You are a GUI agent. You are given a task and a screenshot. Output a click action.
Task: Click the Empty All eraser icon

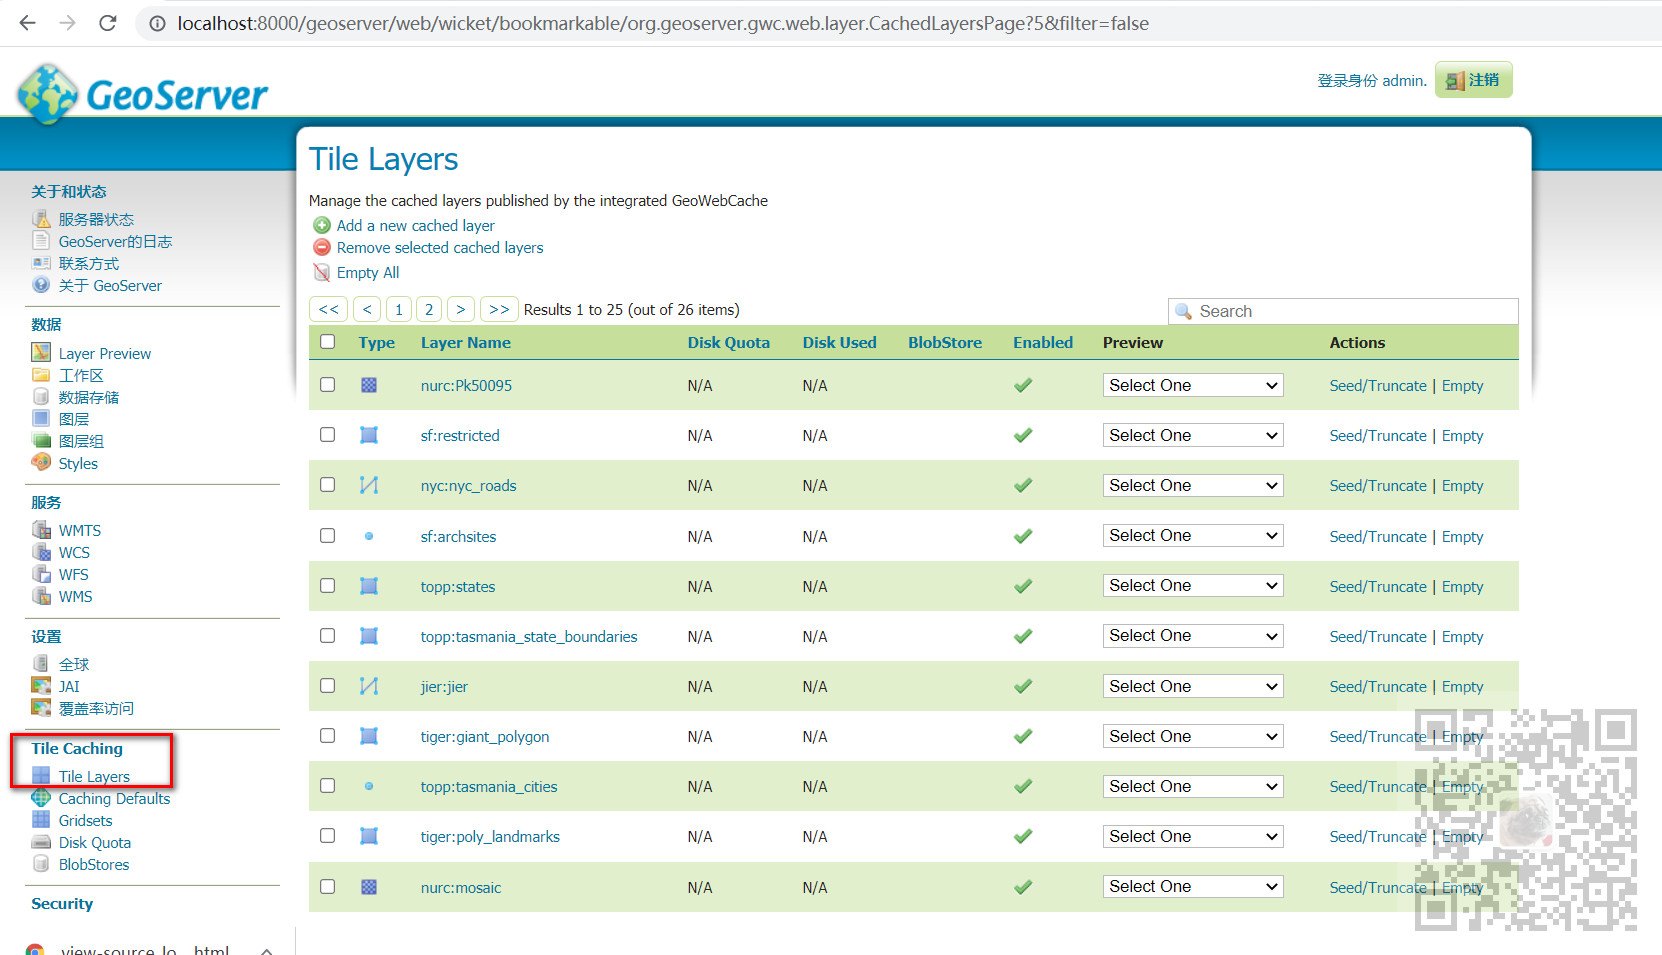[x=322, y=272]
